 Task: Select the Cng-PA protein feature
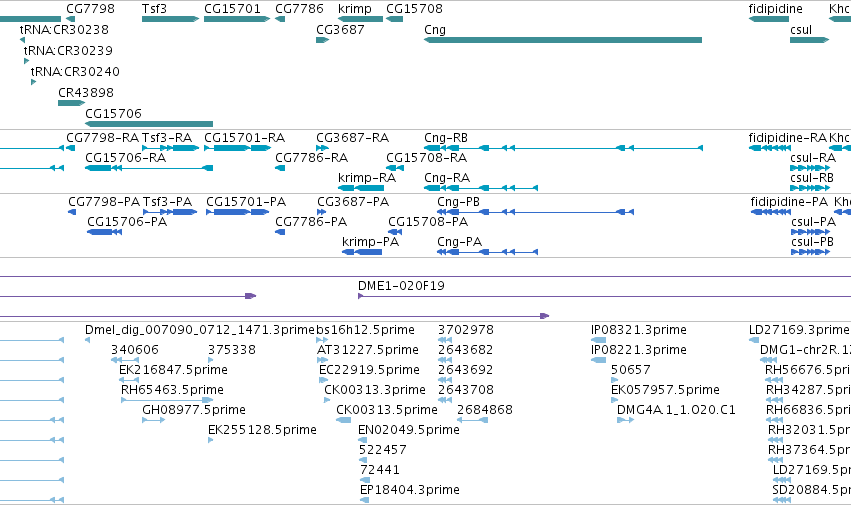(x=487, y=252)
